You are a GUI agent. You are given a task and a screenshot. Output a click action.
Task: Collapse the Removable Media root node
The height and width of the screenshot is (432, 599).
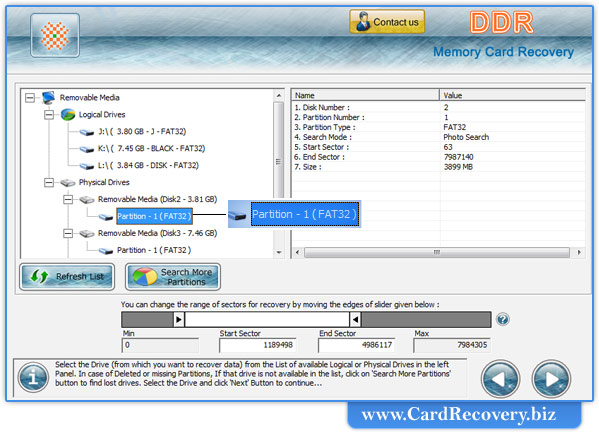click(x=30, y=97)
